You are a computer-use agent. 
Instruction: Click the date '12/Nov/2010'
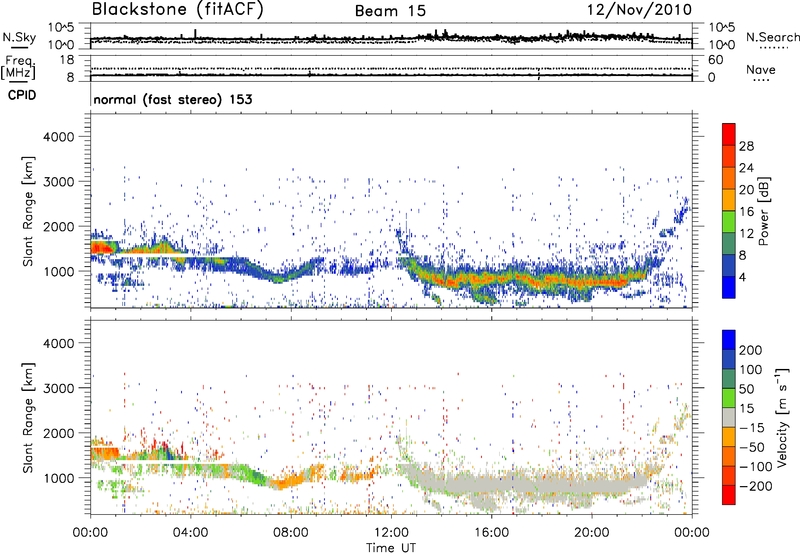point(639,9)
